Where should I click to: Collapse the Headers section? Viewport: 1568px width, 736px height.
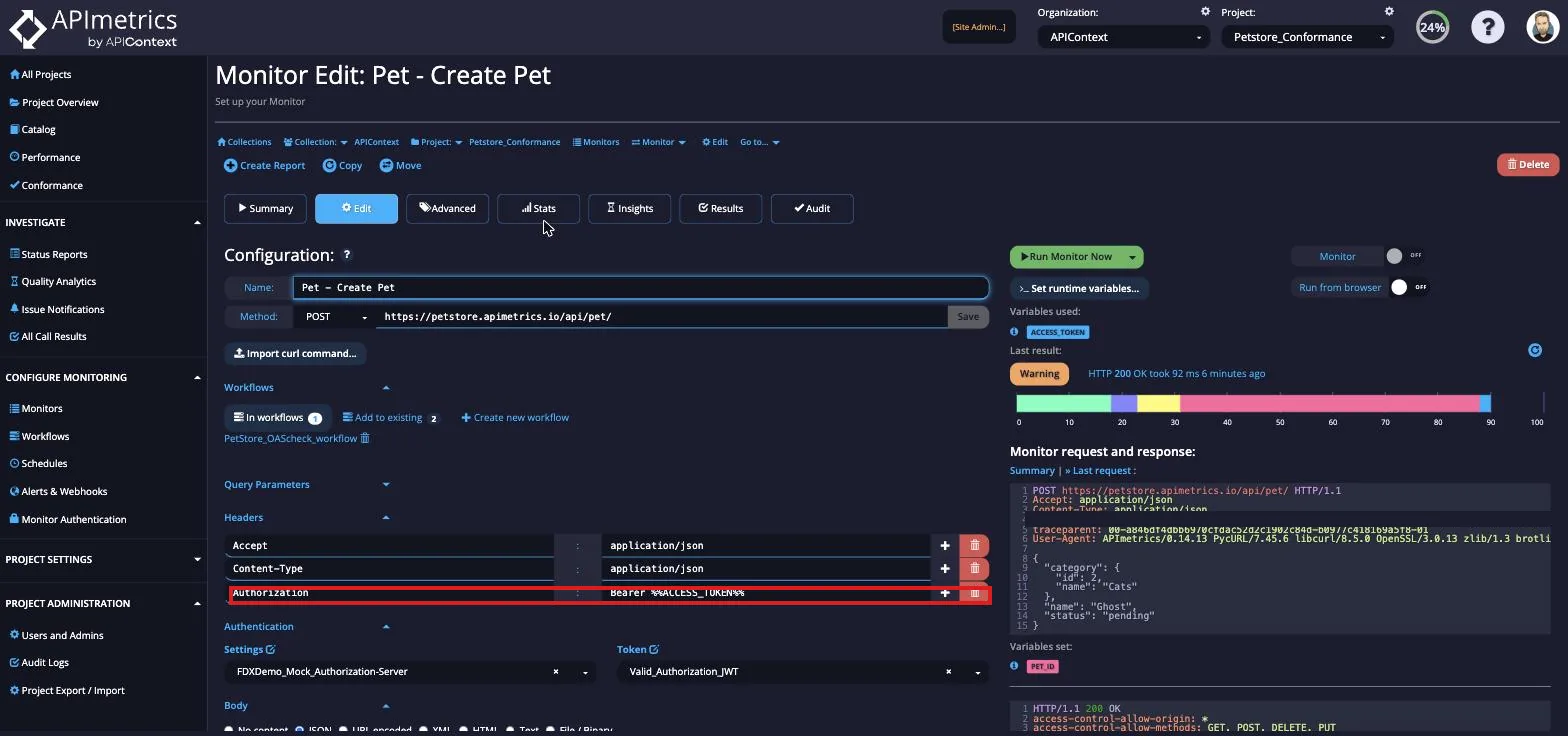[x=386, y=518]
